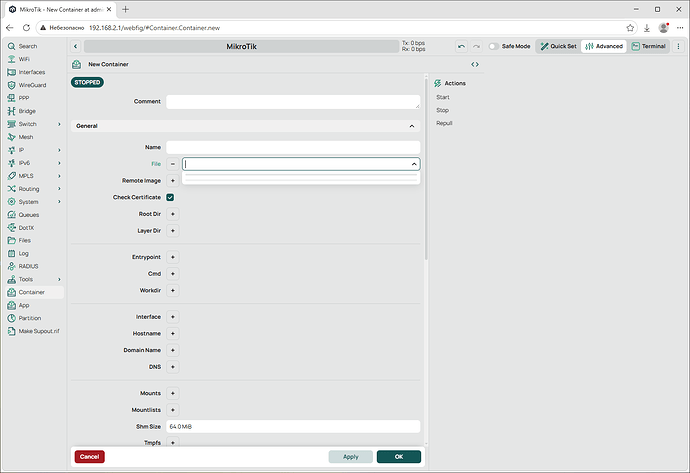
Task: Expand the Routing submenu
Action: pyautogui.click(x=59, y=189)
